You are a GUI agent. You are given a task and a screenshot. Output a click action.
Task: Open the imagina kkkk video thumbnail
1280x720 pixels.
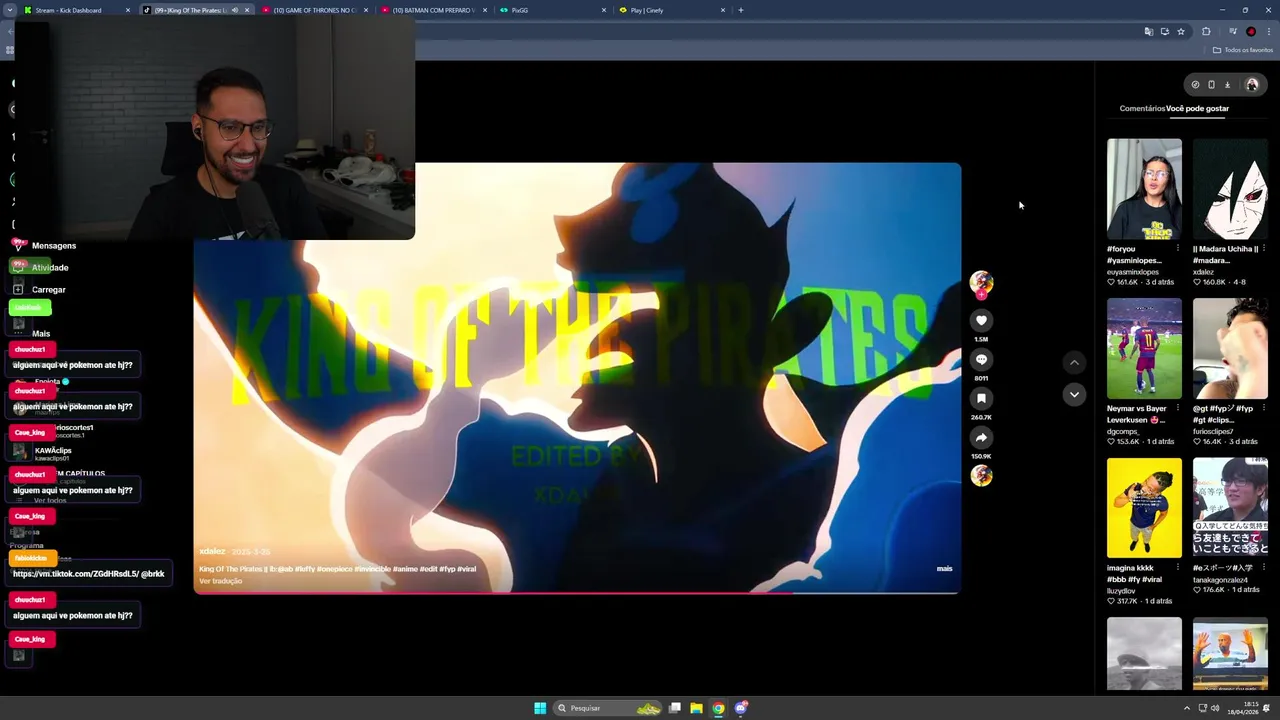click(x=1144, y=507)
